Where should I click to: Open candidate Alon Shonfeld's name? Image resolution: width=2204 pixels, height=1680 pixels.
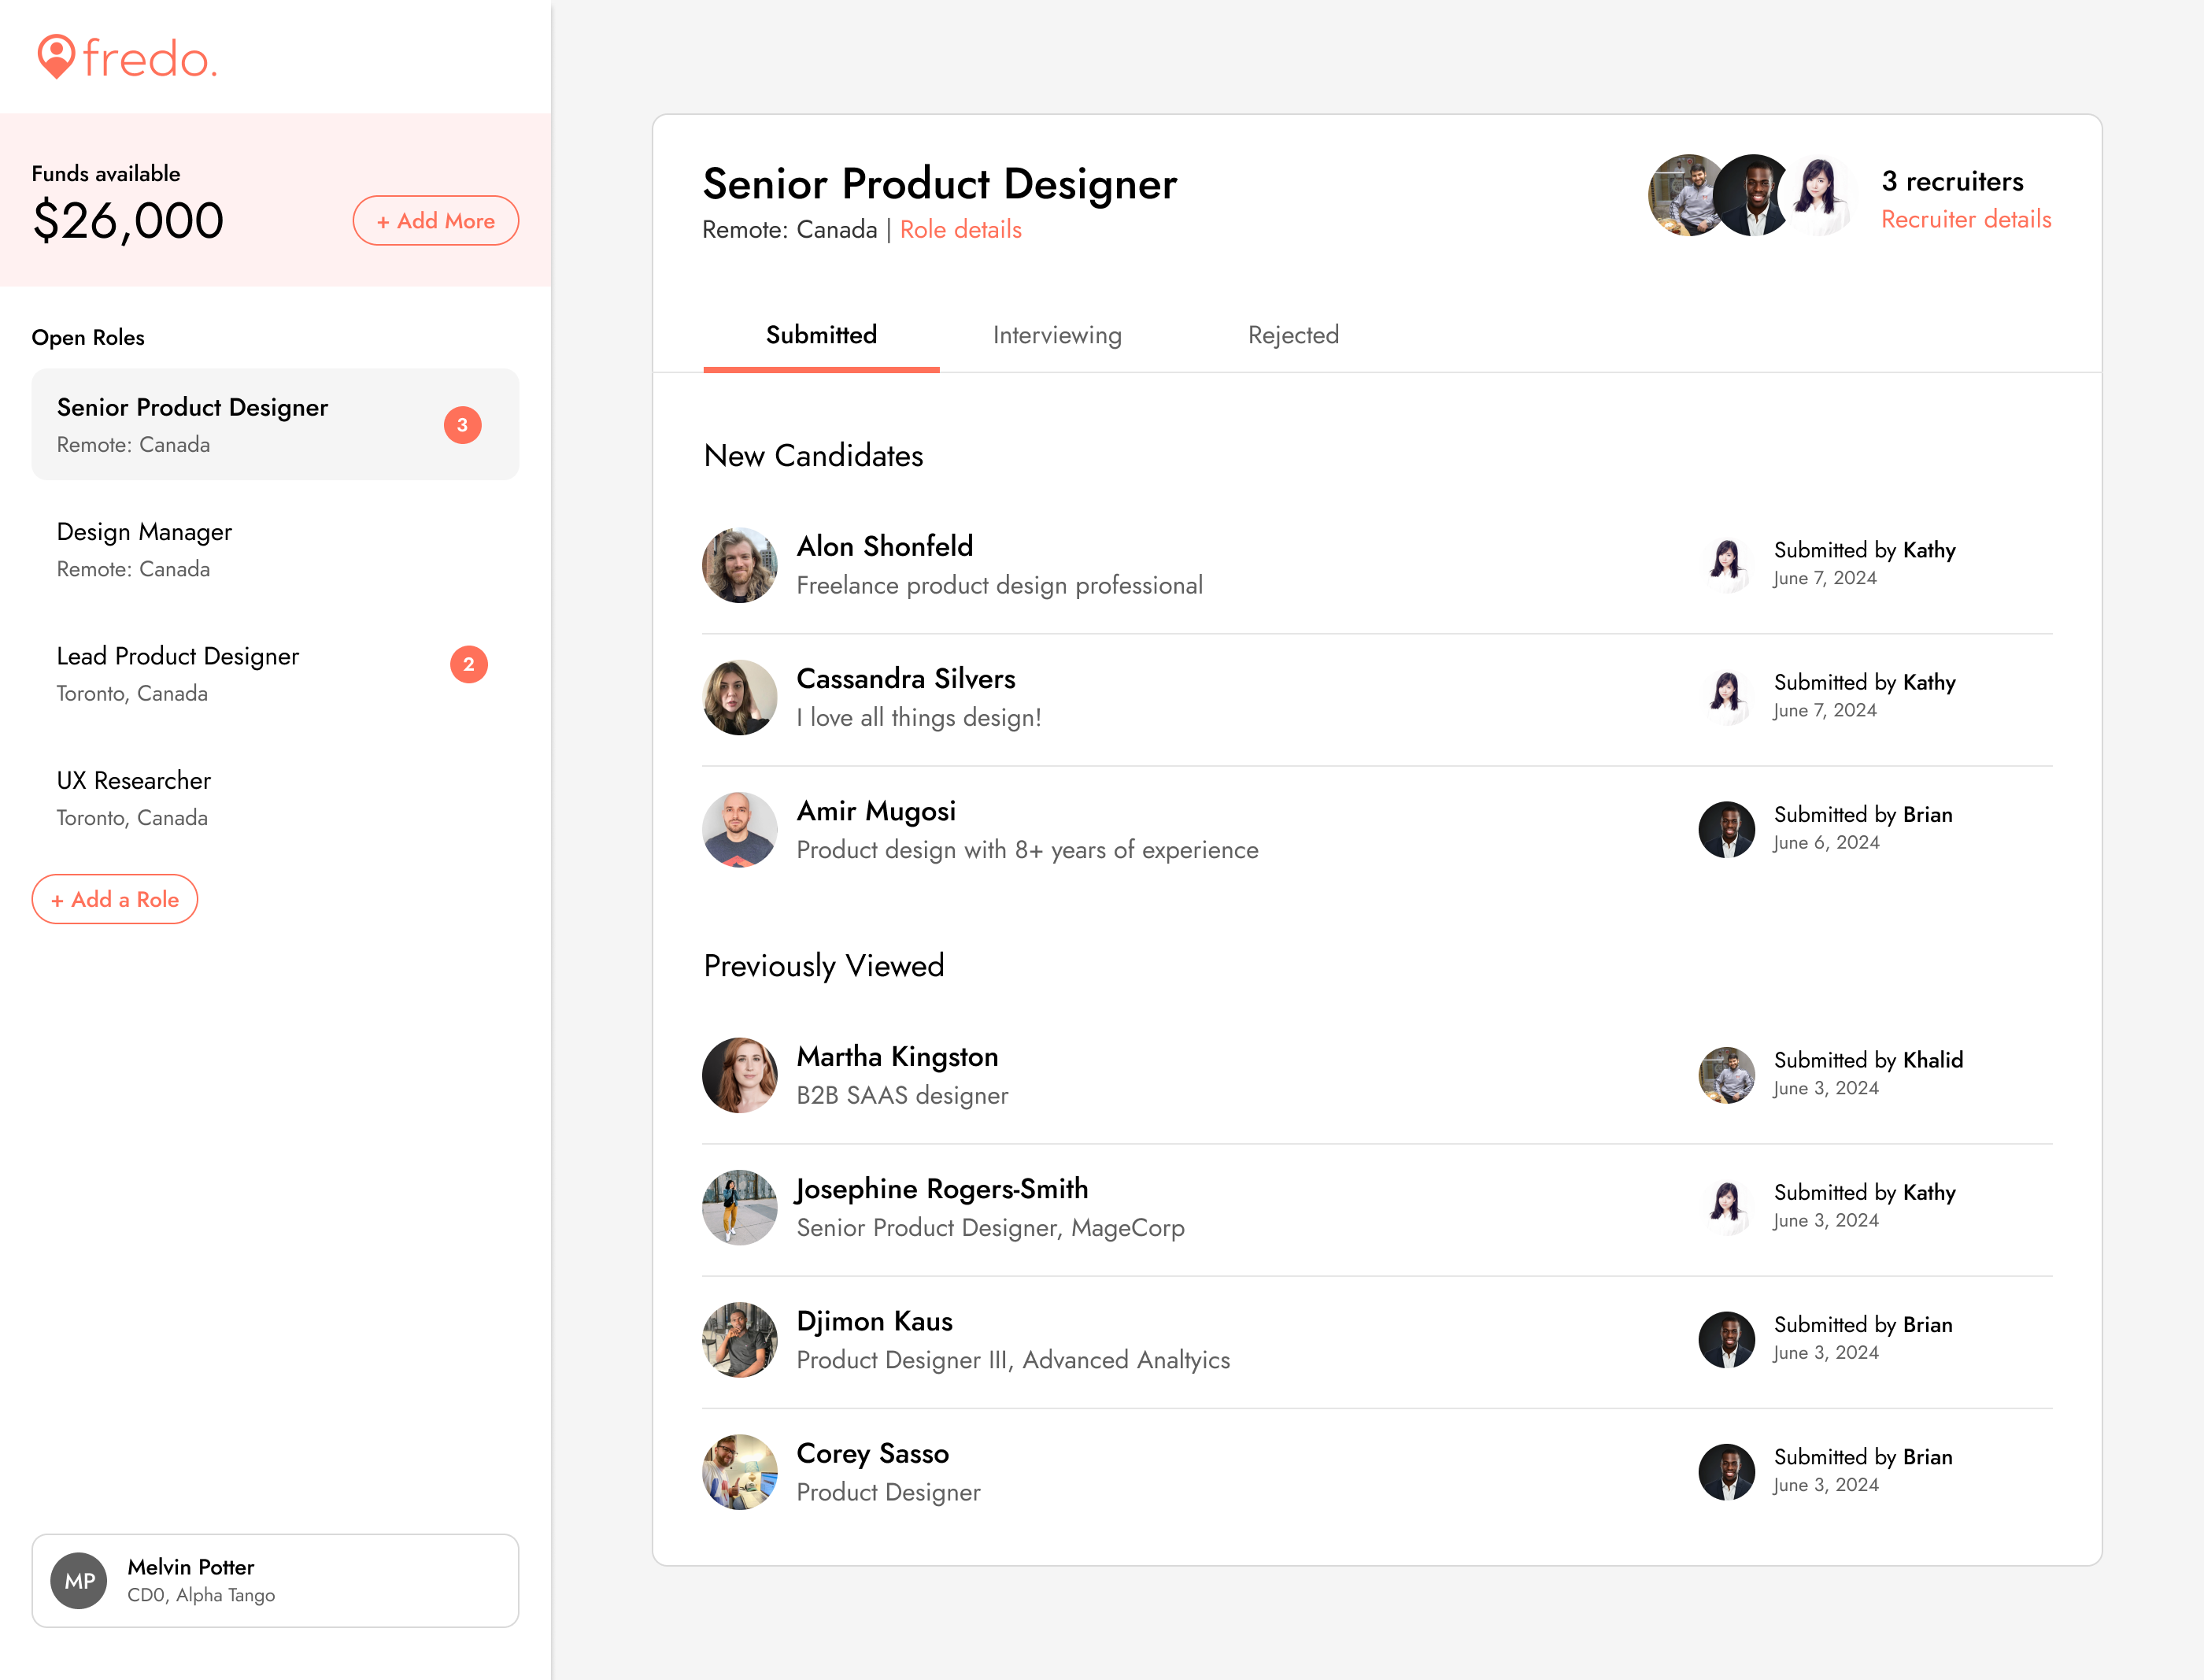885,546
